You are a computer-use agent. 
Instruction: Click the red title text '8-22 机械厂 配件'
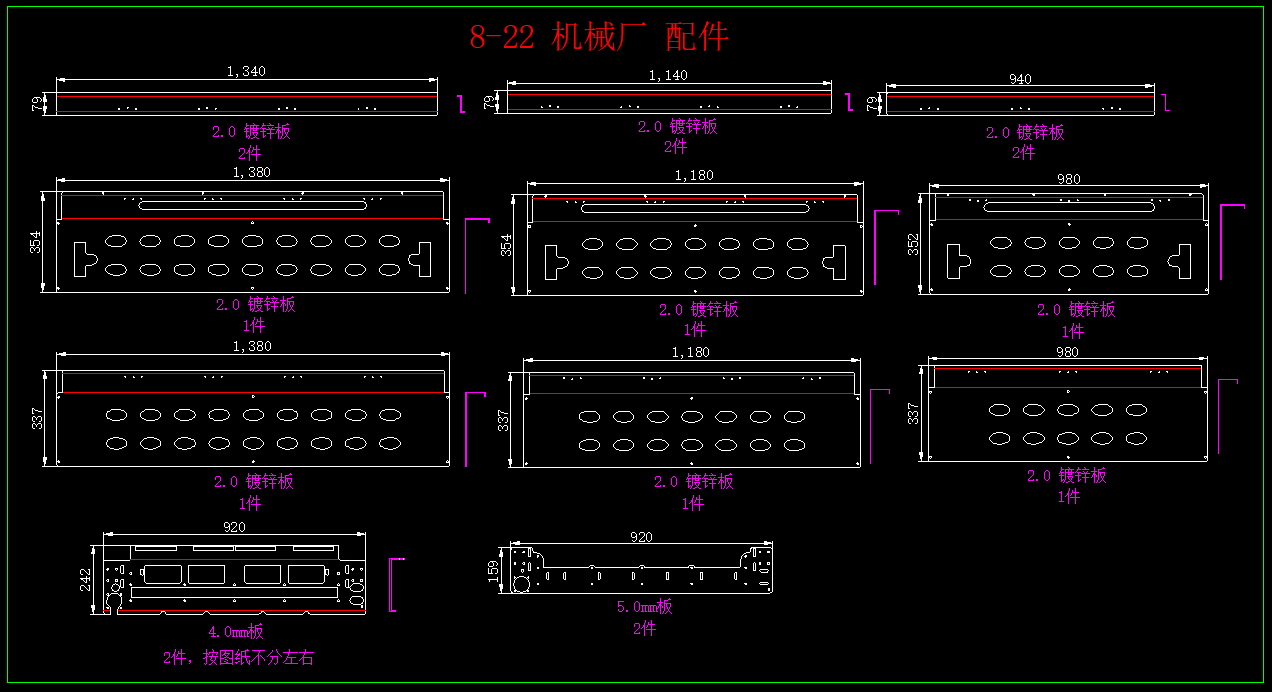point(599,37)
